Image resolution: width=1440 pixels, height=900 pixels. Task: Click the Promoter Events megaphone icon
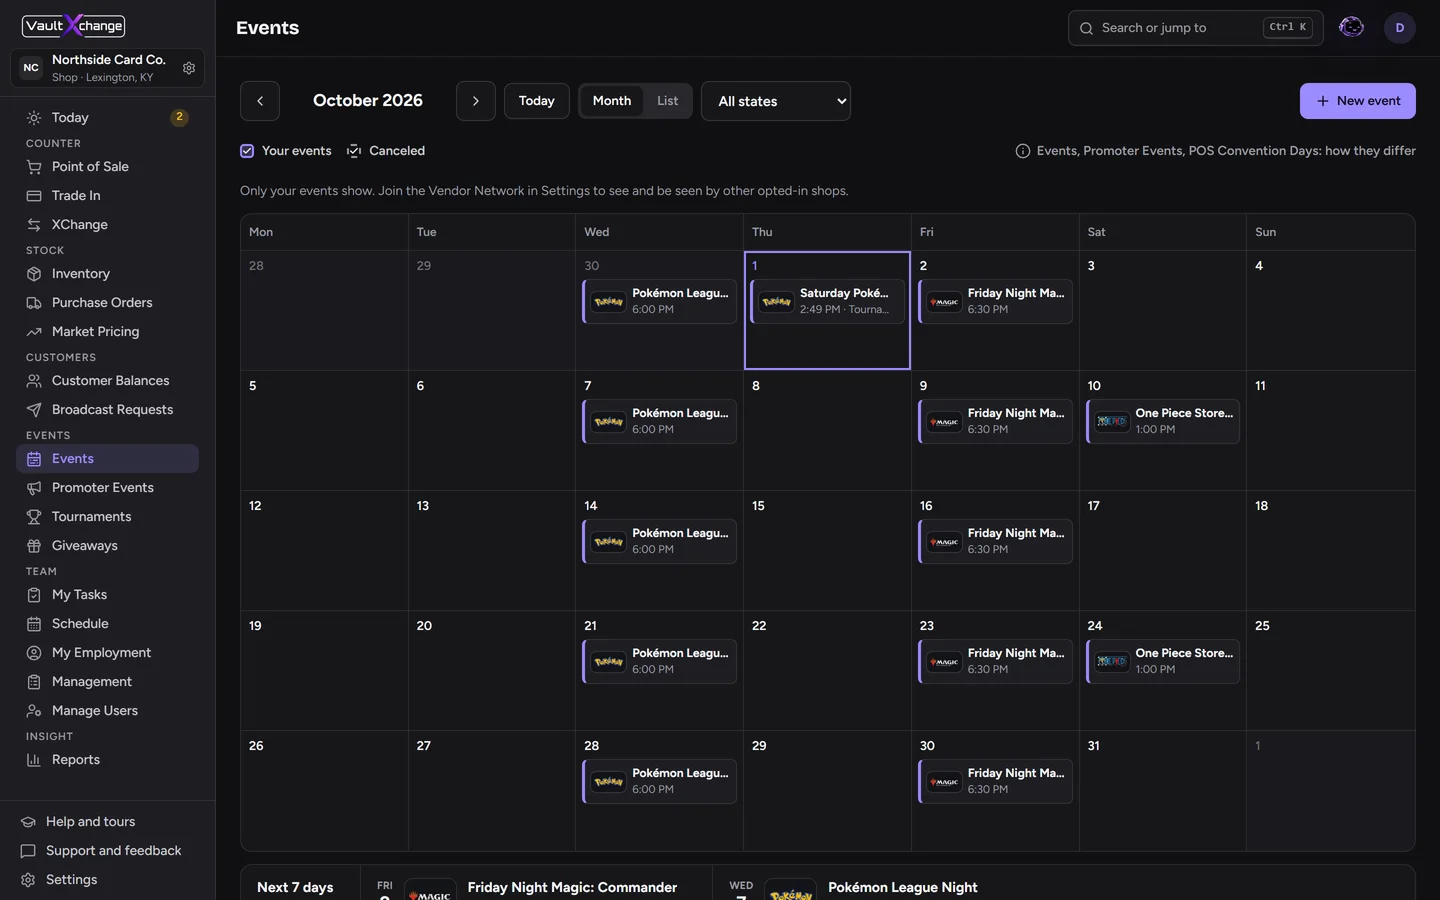34,487
